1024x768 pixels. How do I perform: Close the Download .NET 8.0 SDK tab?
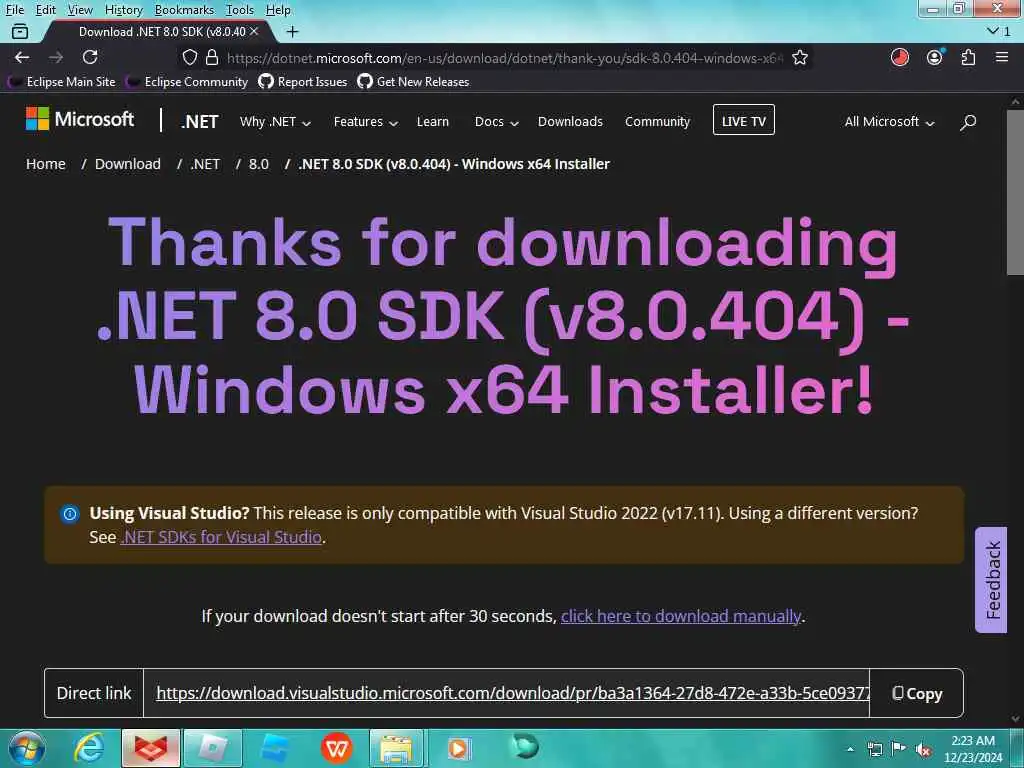pos(254,31)
